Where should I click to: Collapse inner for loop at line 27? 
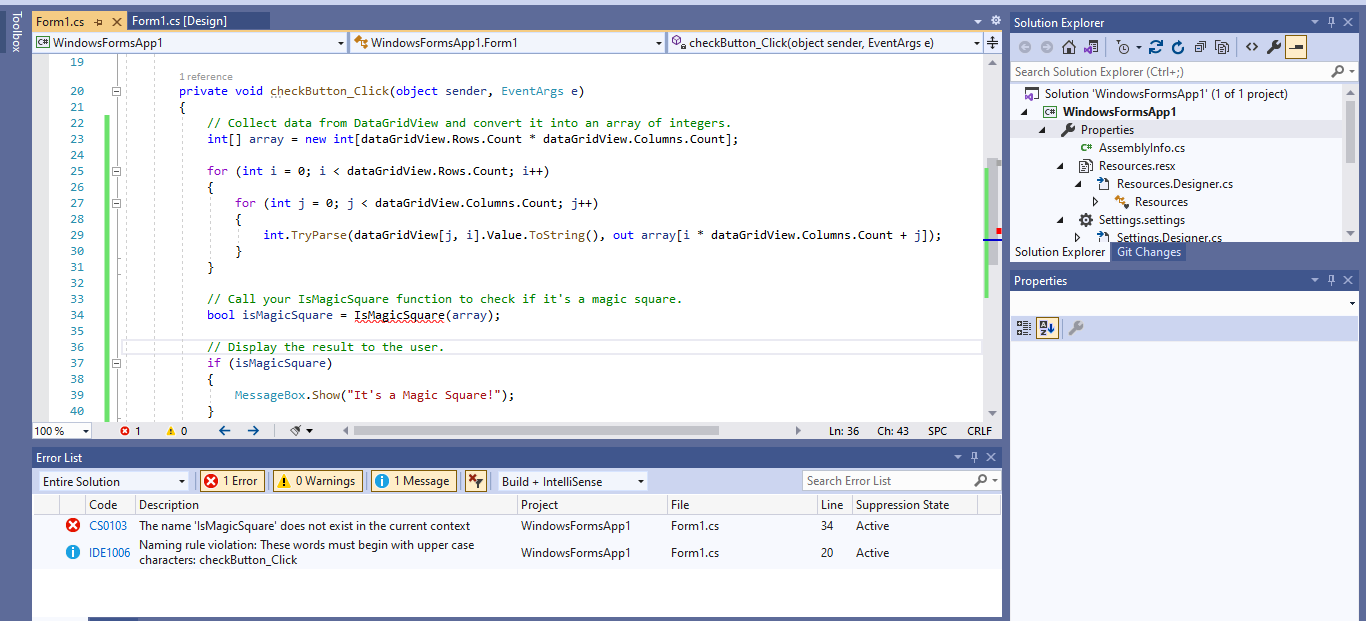pyautogui.click(x=116, y=203)
